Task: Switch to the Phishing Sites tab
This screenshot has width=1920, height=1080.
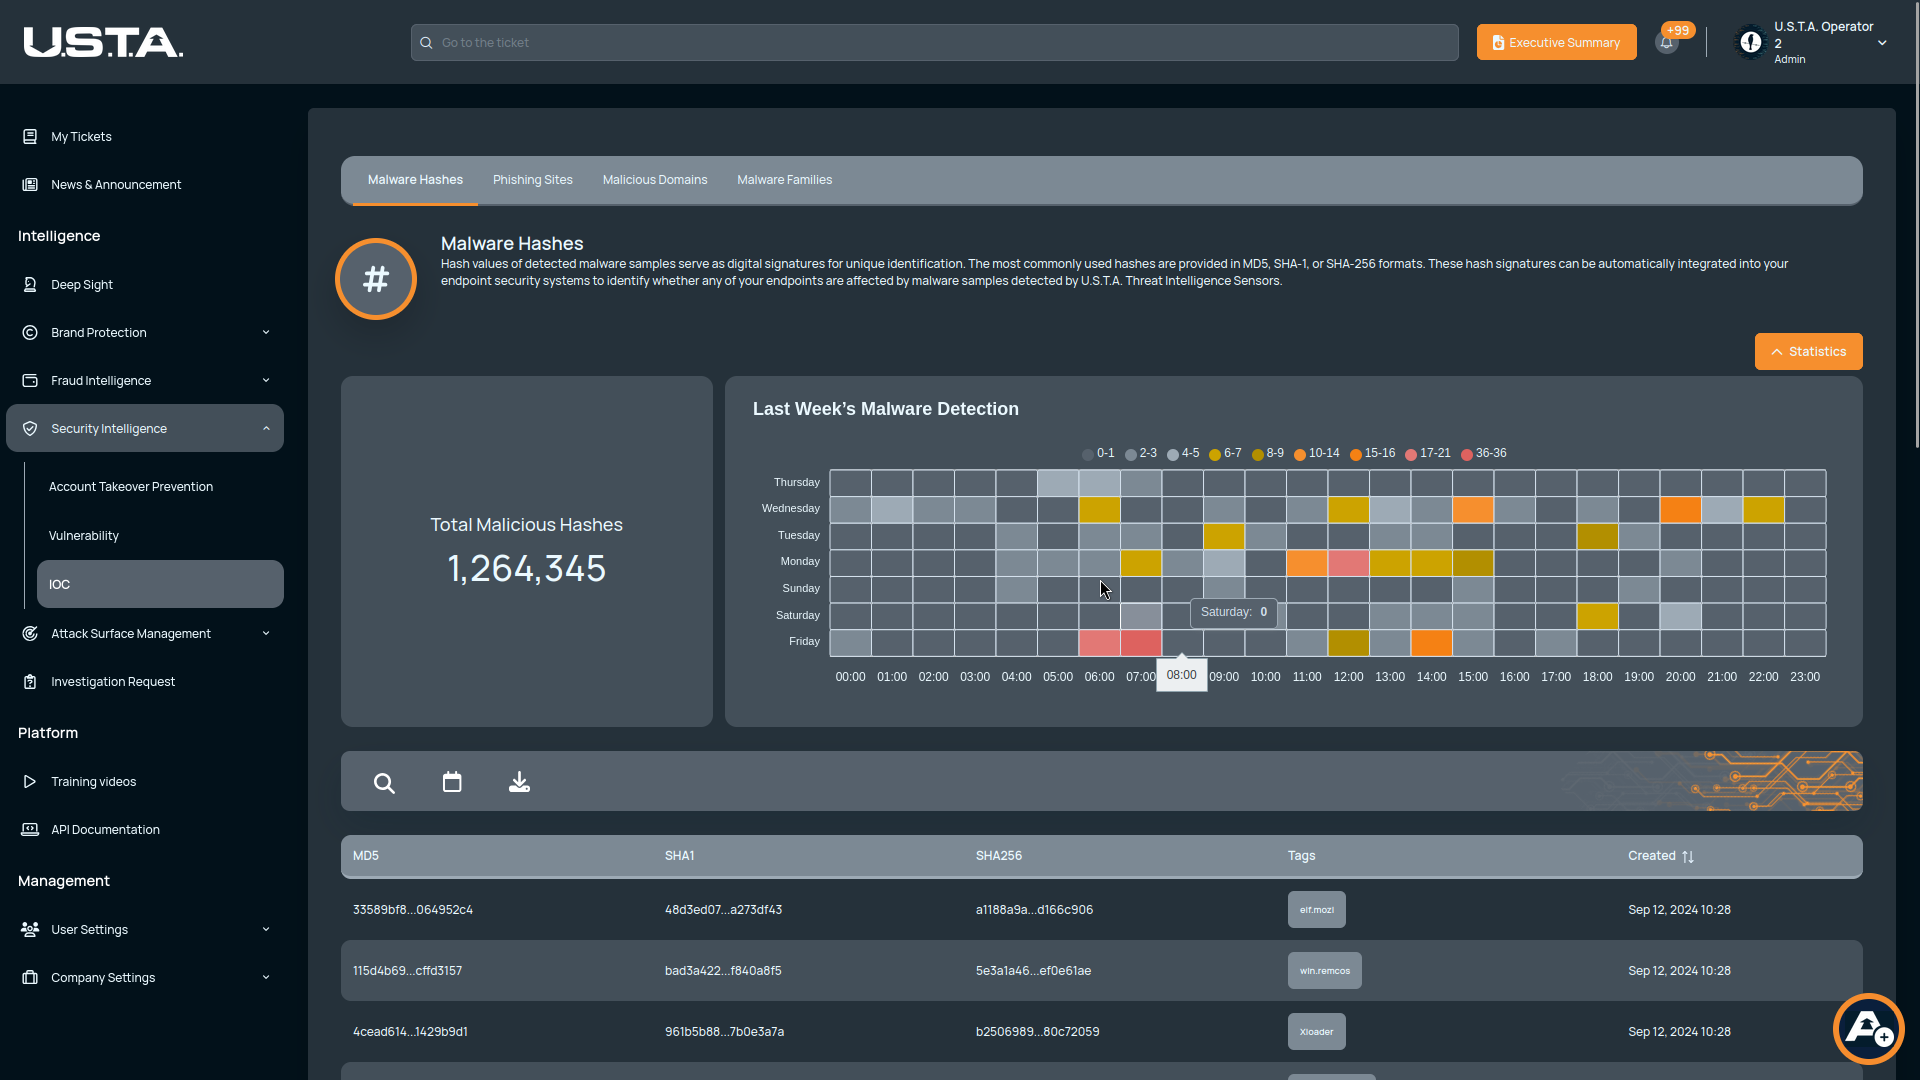Action: pyautogui.click(x=532, y=180)
